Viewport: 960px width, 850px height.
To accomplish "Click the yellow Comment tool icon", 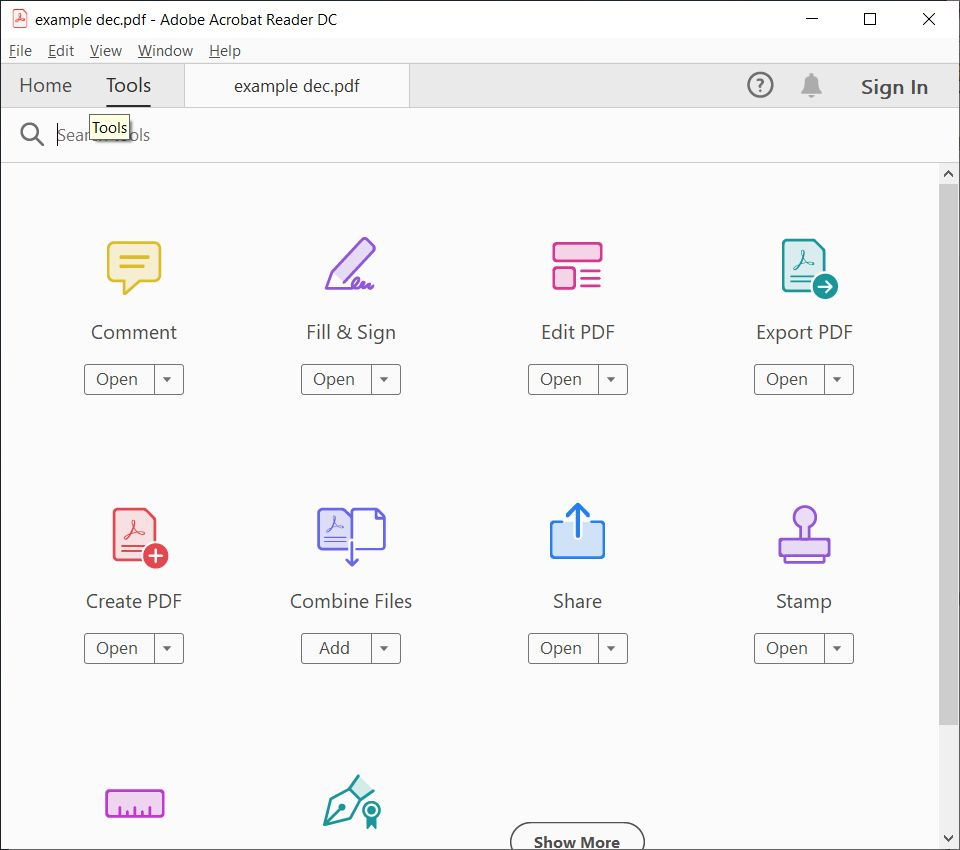I will point(134,267).
